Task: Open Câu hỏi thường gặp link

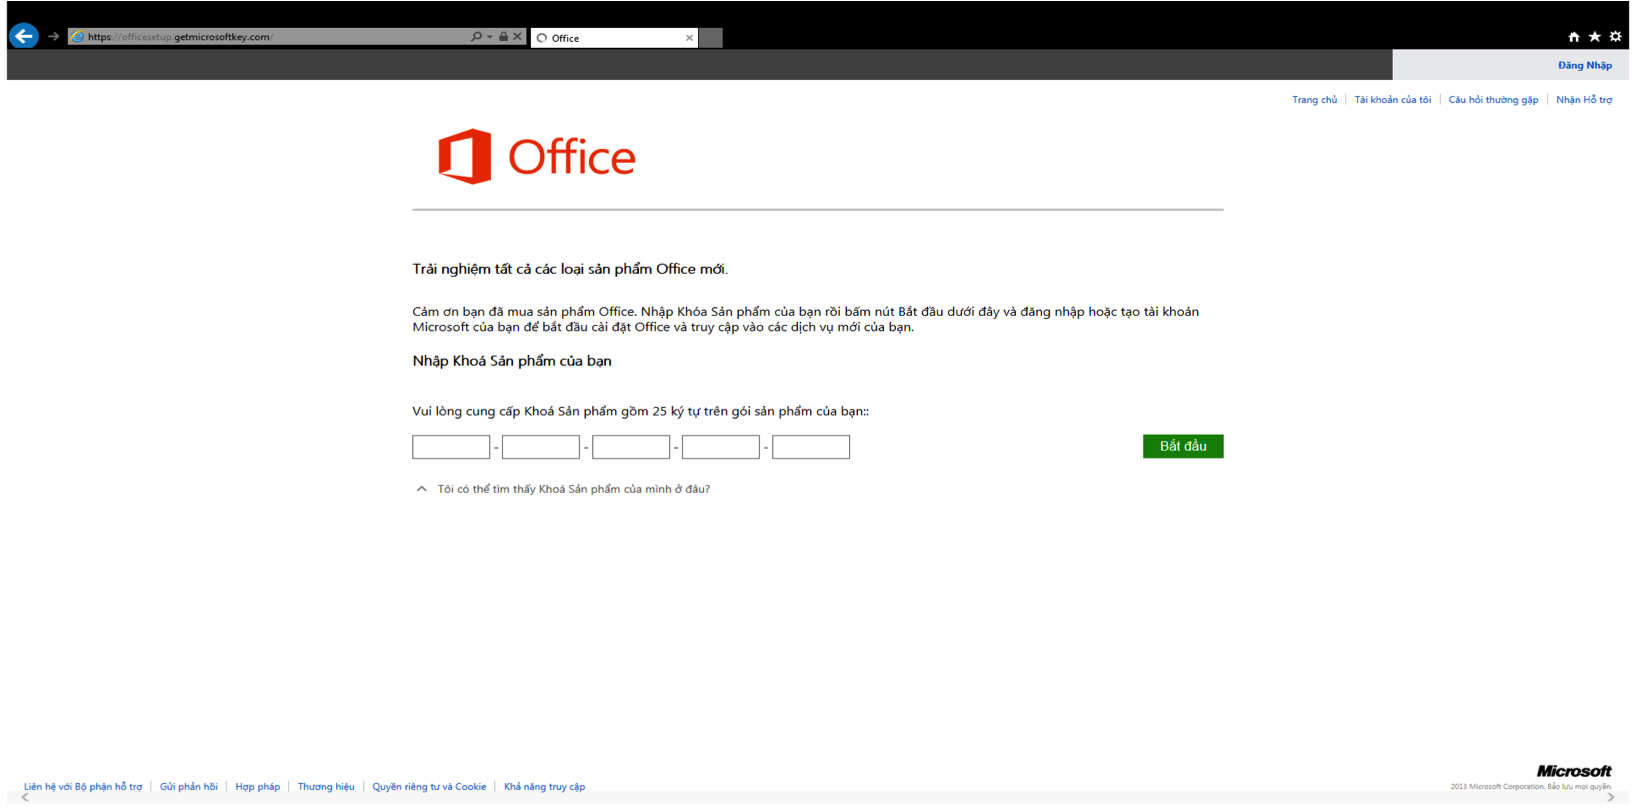Action: coord(1493,100)
